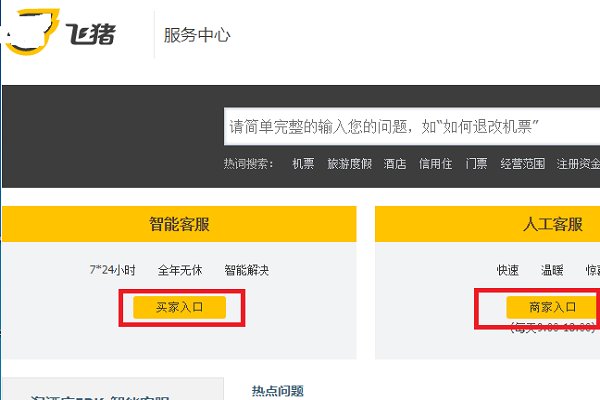This screenshot has height=400, width=600.
Task: Open the 买家入口 button
Action: pyautogui.click(x=179, y=307)
